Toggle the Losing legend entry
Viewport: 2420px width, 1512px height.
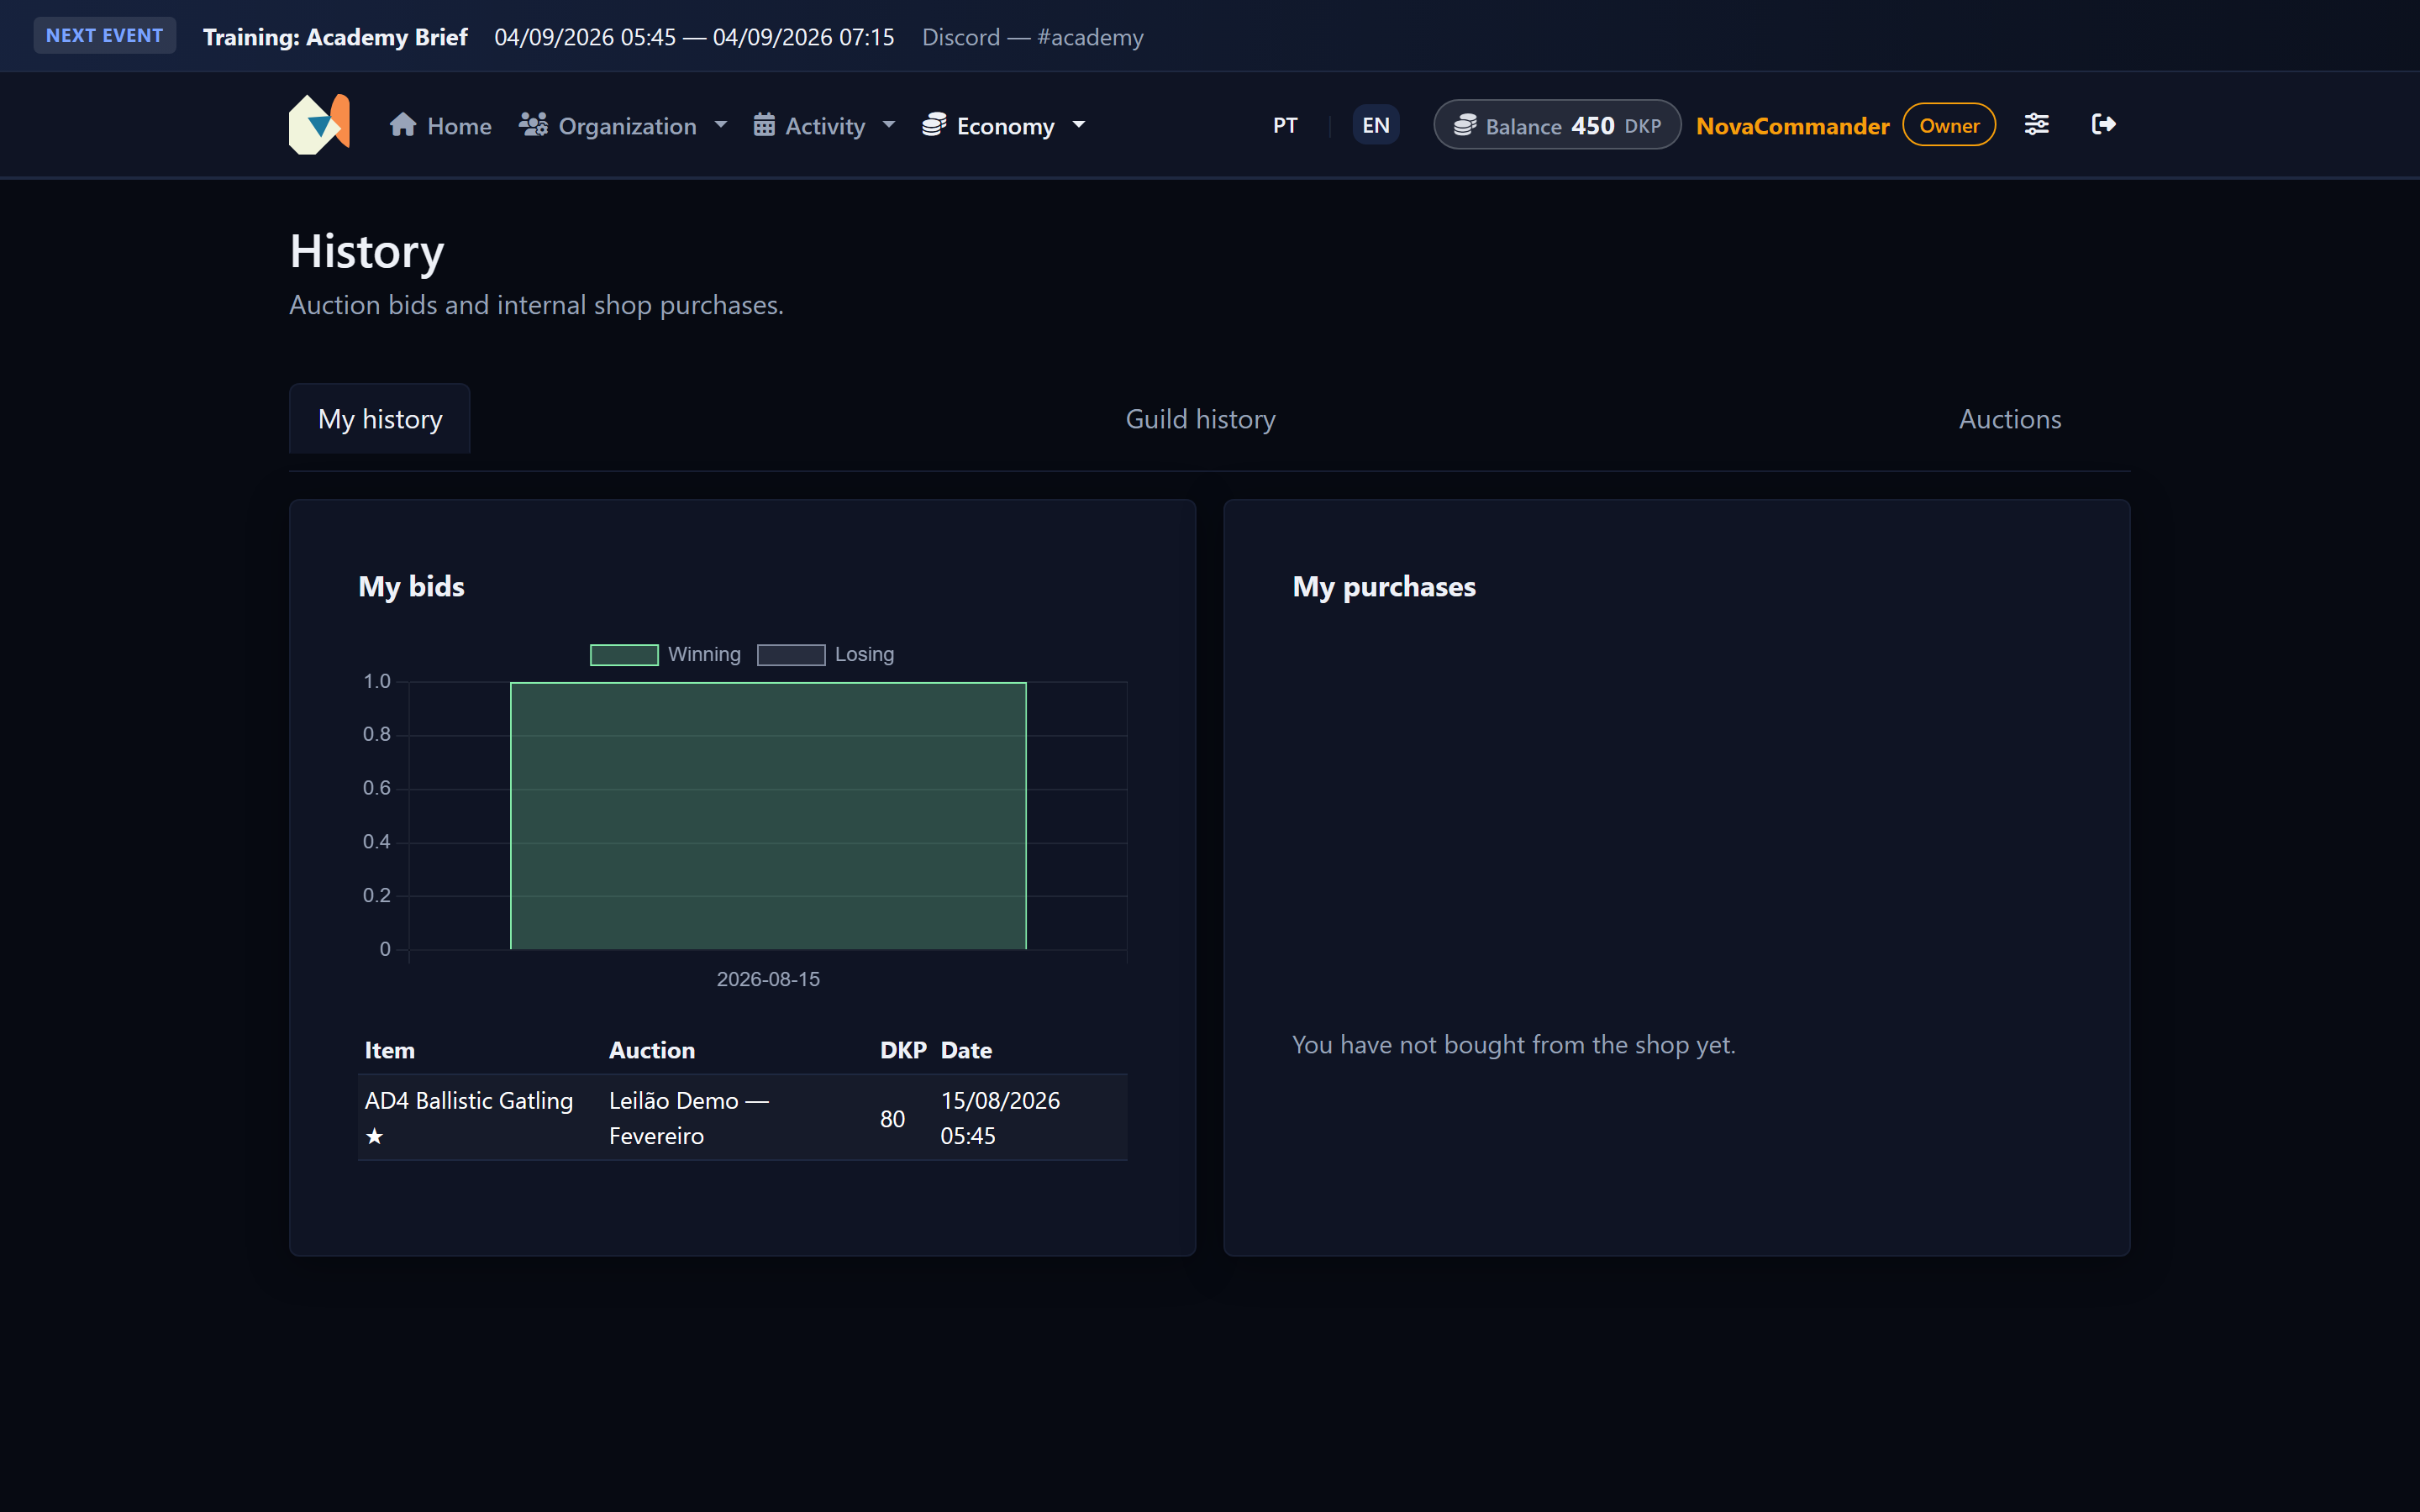pos(826,654)
